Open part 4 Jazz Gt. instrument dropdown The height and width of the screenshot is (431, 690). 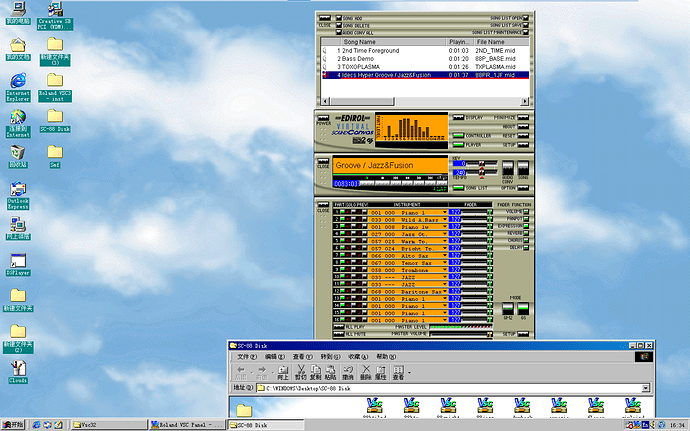445,234
